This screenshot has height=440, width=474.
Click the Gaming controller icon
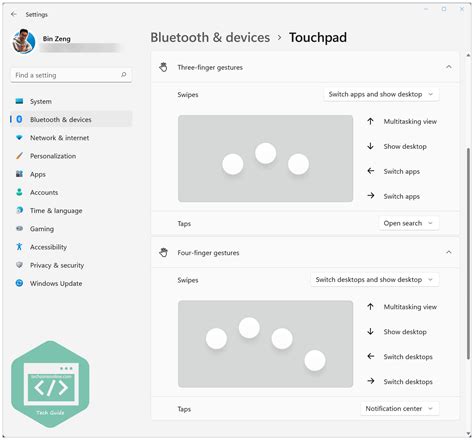click(19, 228)
